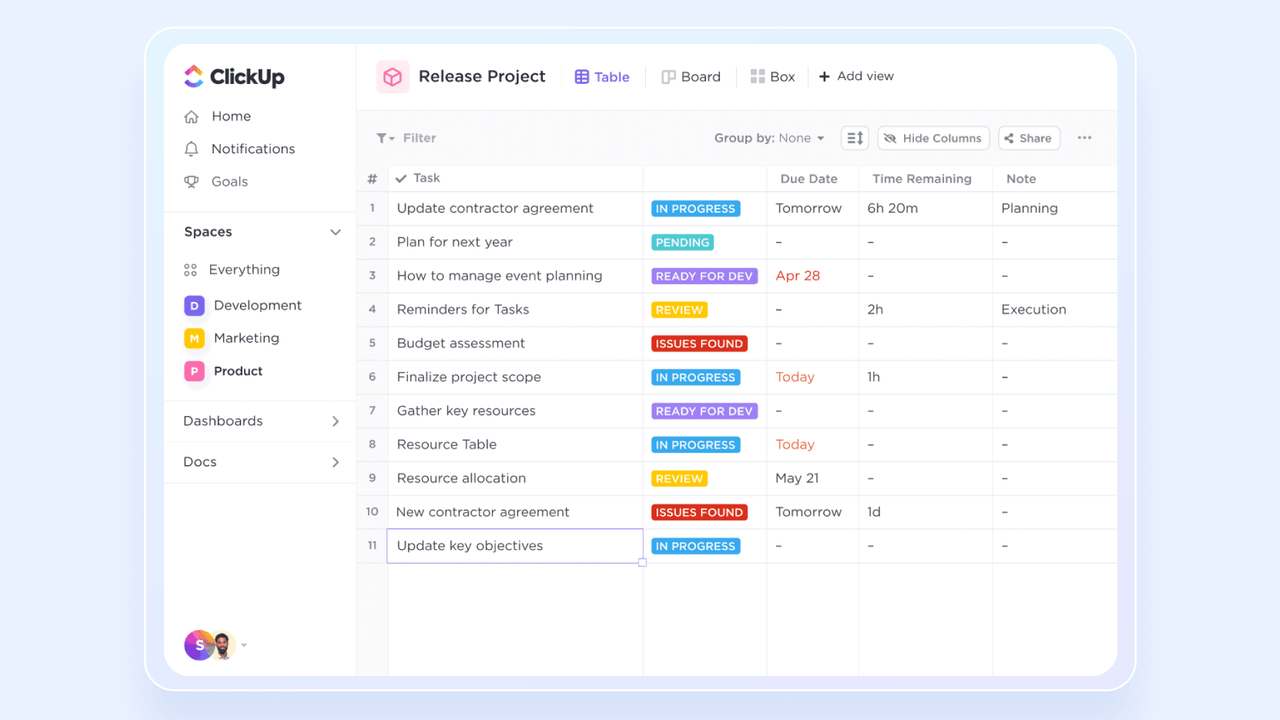Click the Apr 28 due date

coord(798,276)
